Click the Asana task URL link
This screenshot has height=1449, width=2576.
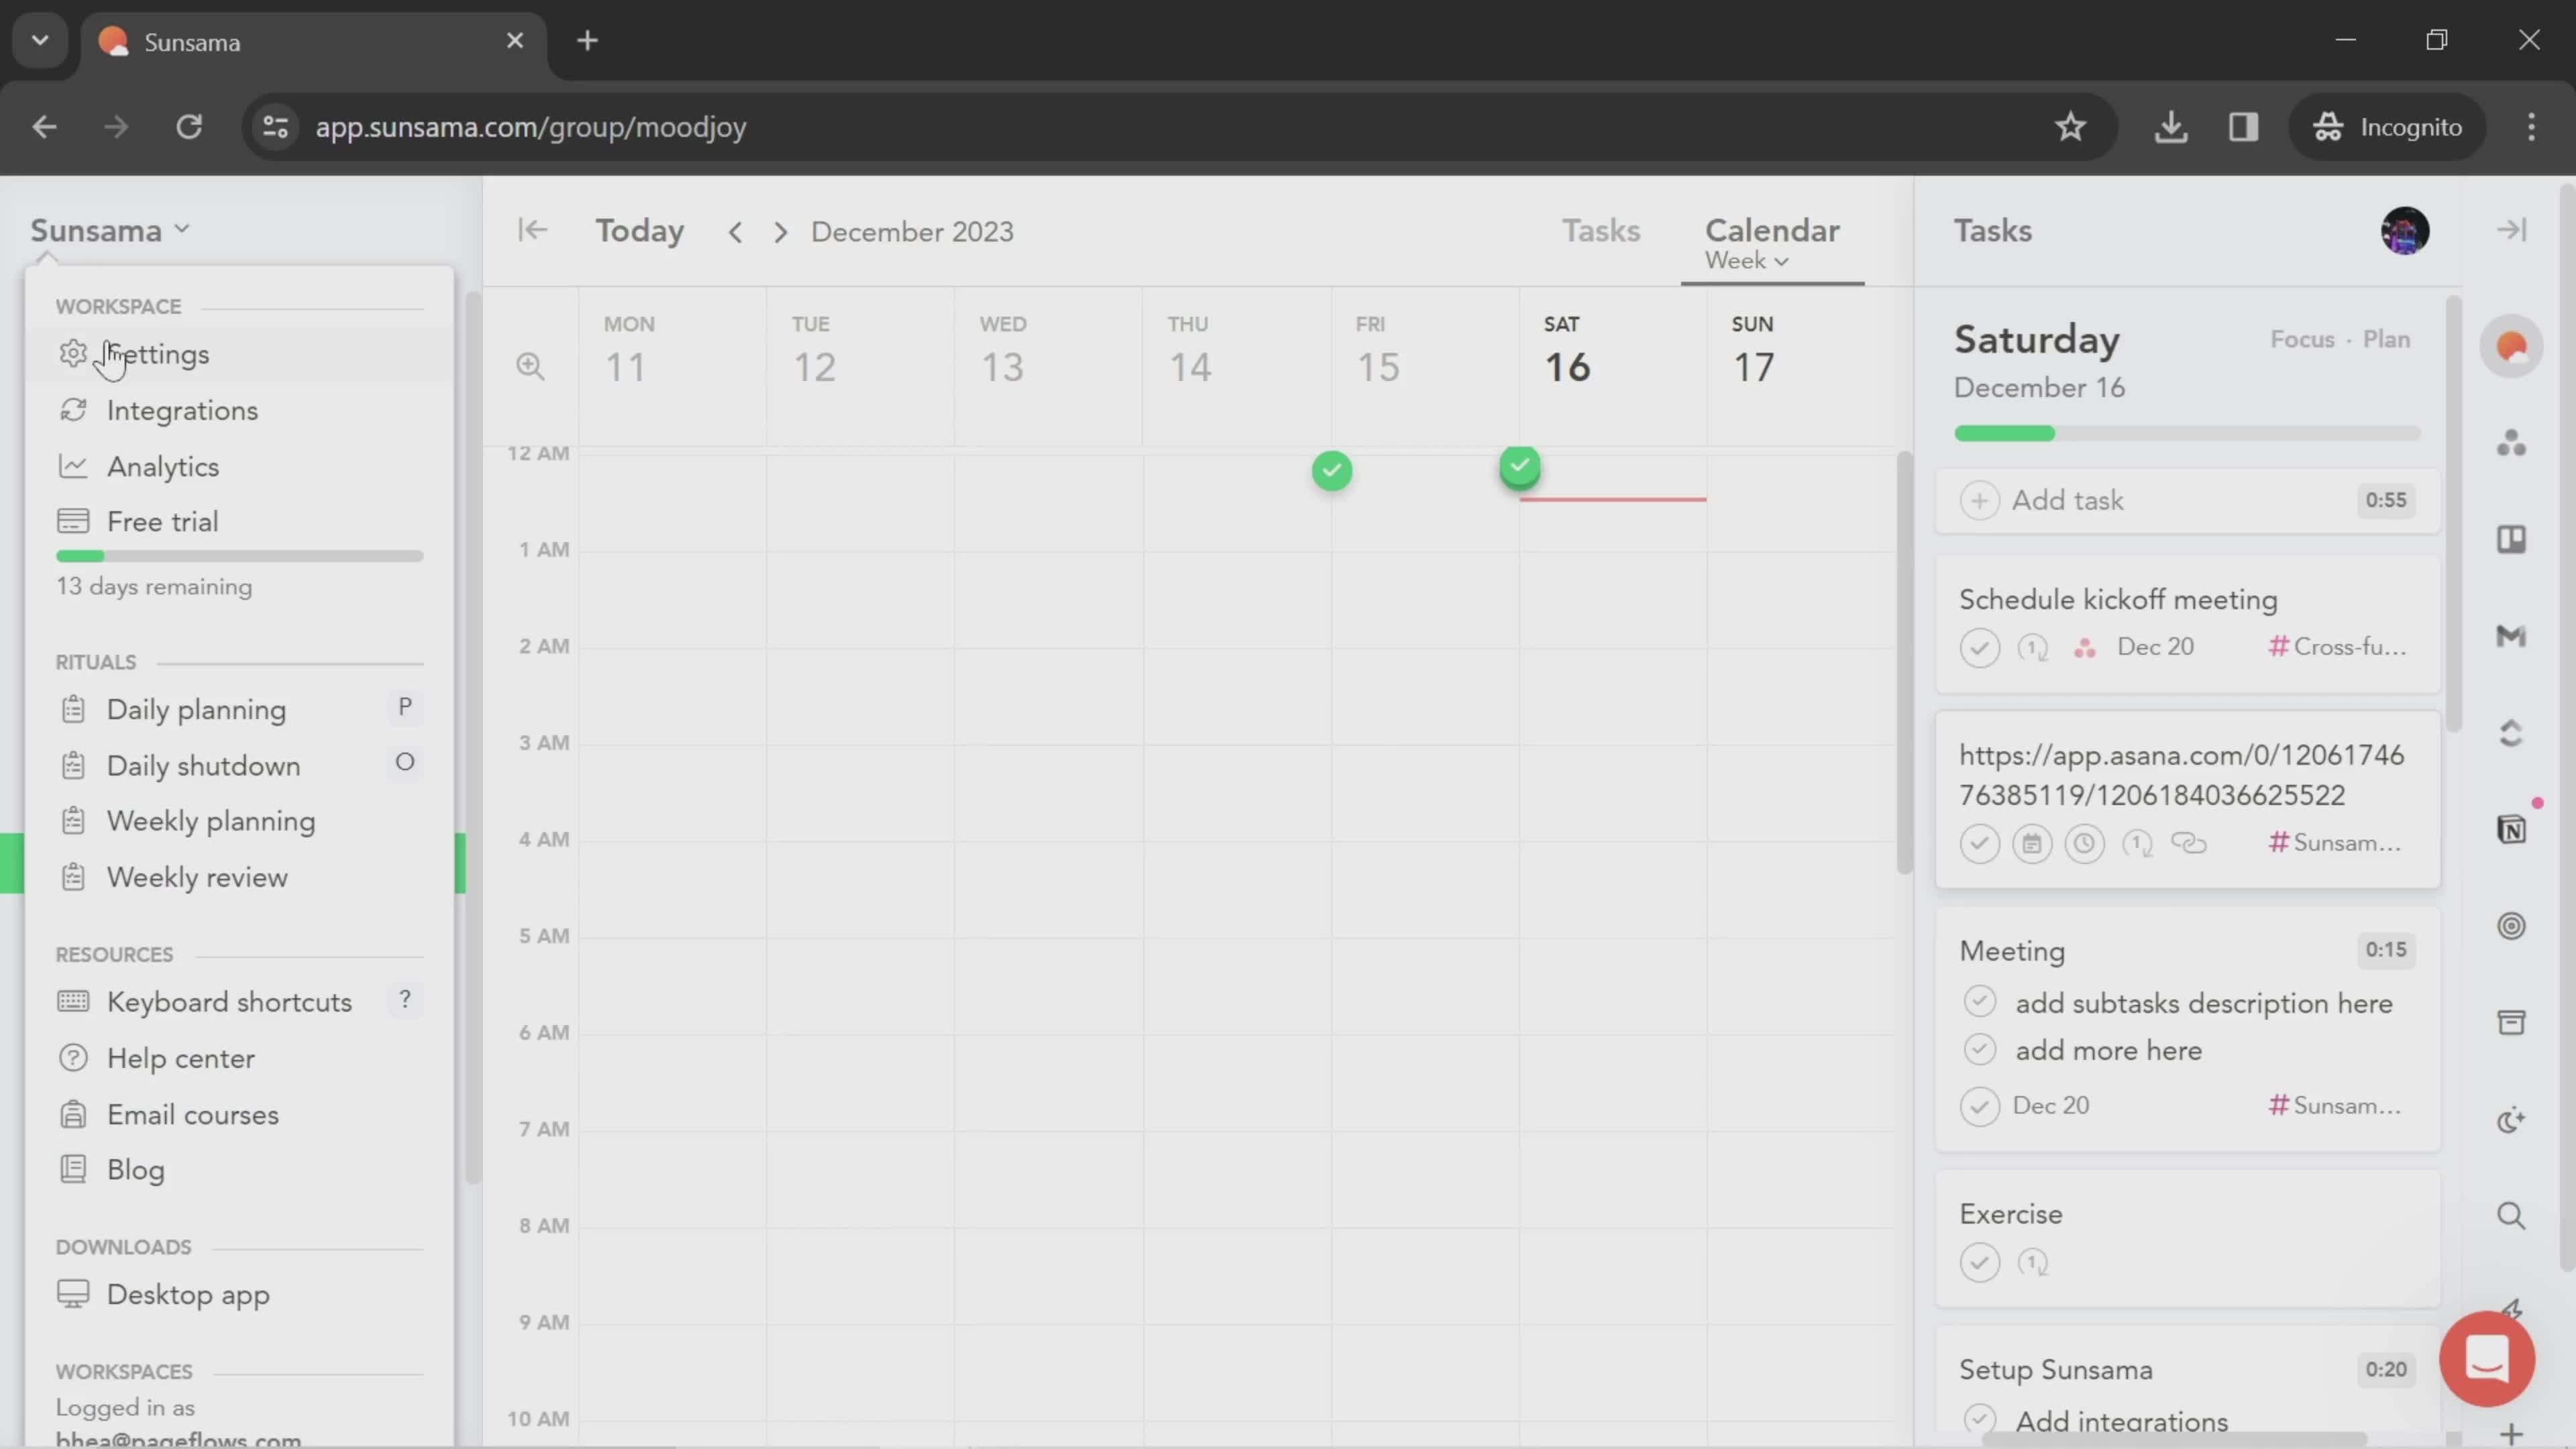click(2180, 775)
